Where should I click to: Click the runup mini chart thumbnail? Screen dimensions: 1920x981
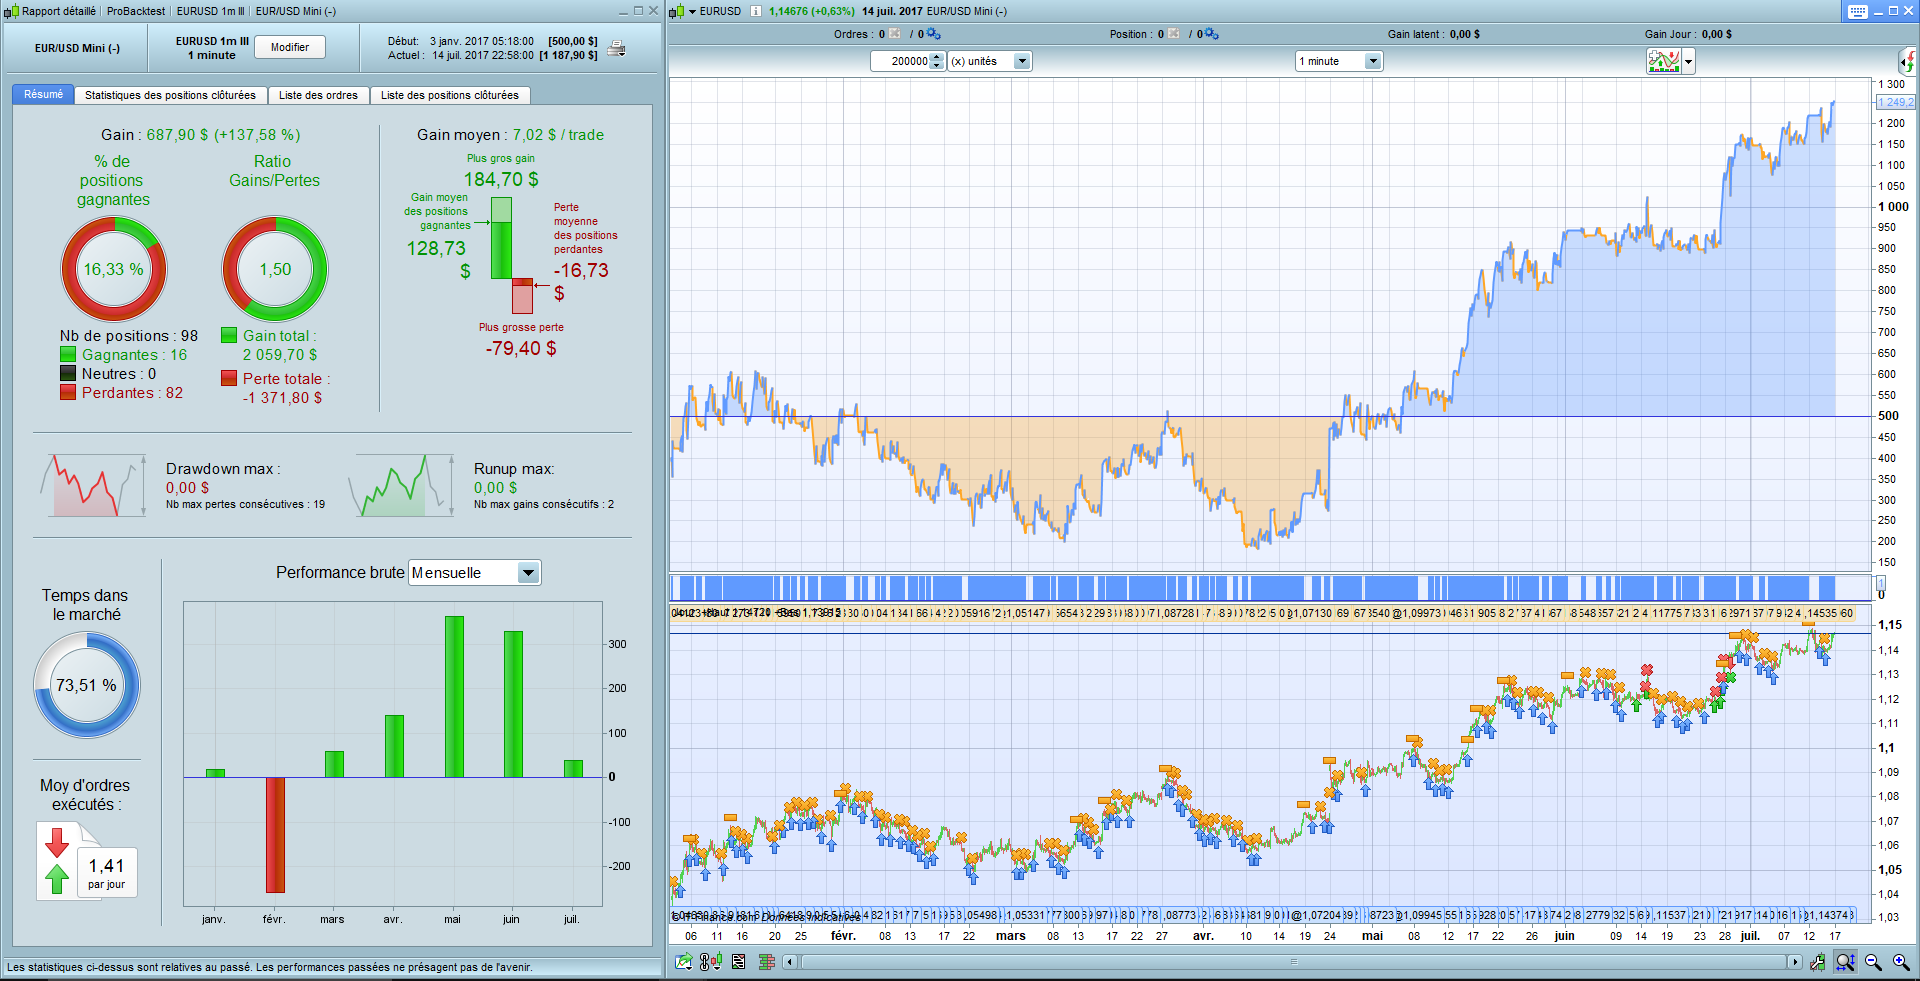402,486
